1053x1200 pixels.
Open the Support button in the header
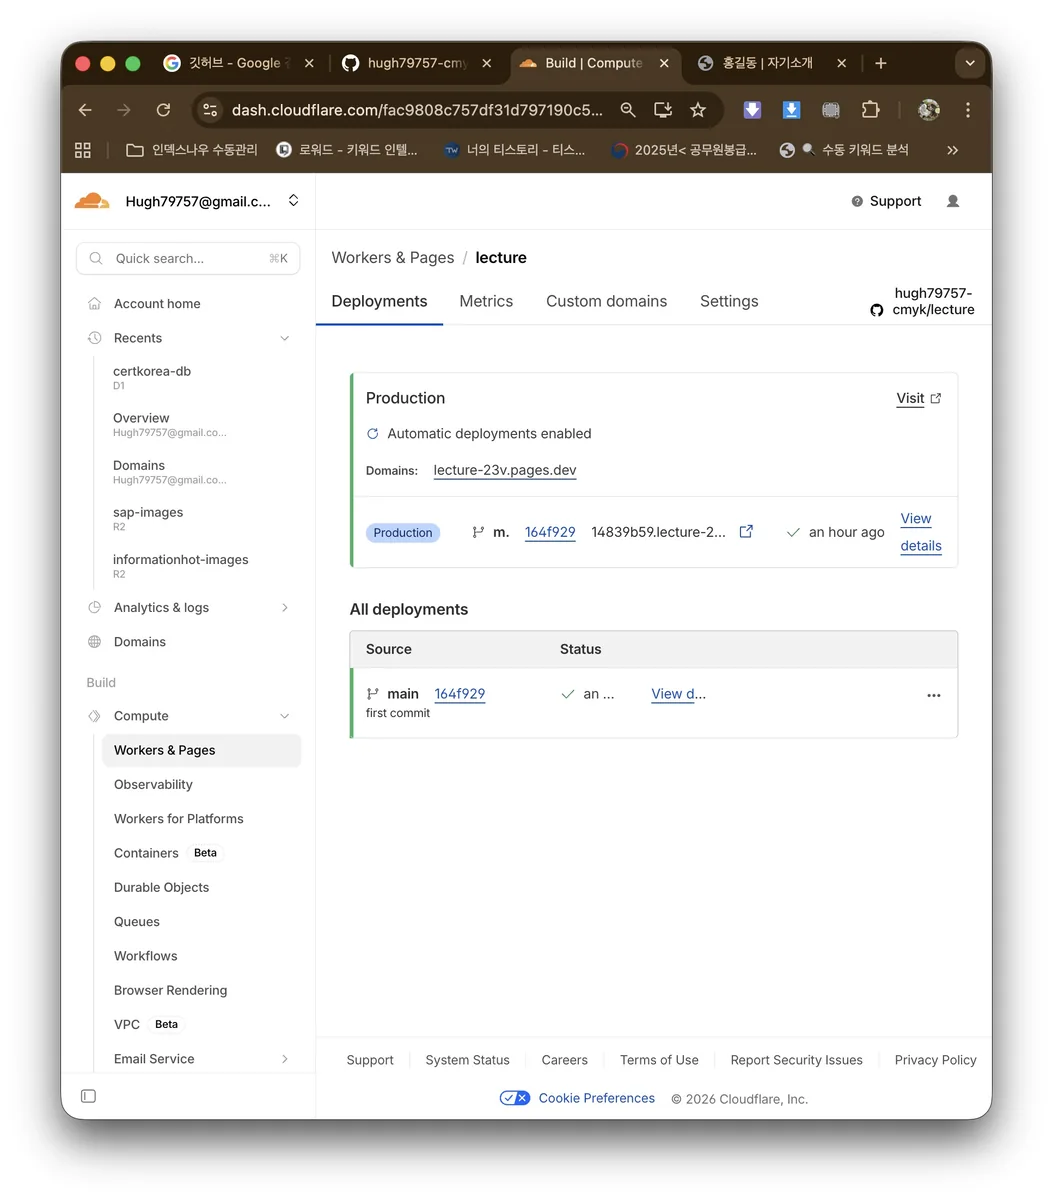click(x=886, y=201)
